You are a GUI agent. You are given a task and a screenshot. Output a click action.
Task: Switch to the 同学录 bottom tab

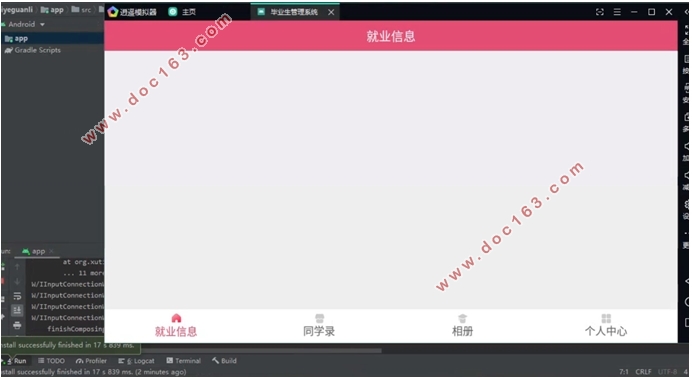(x=319, y=326)
